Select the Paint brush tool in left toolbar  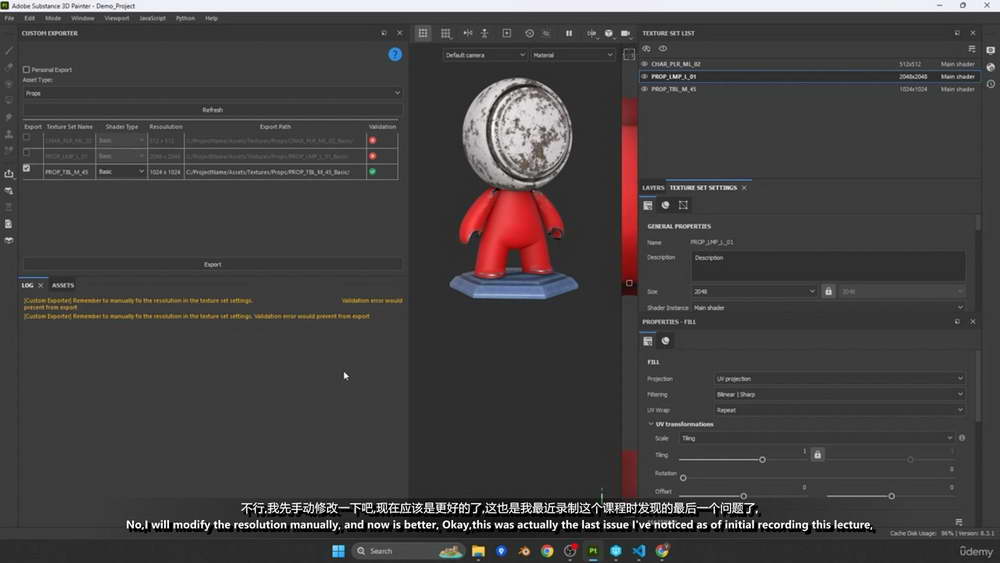point(9,51)
